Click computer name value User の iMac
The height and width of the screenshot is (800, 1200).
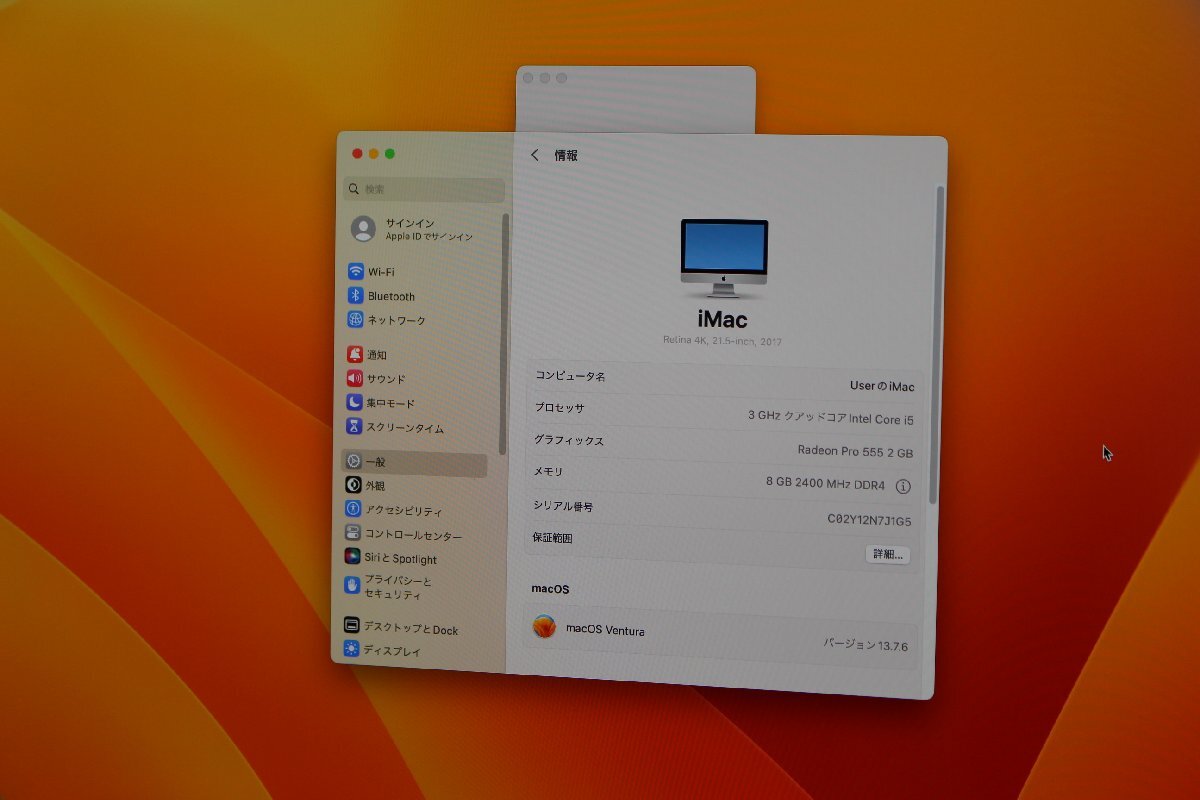[882, 387]
